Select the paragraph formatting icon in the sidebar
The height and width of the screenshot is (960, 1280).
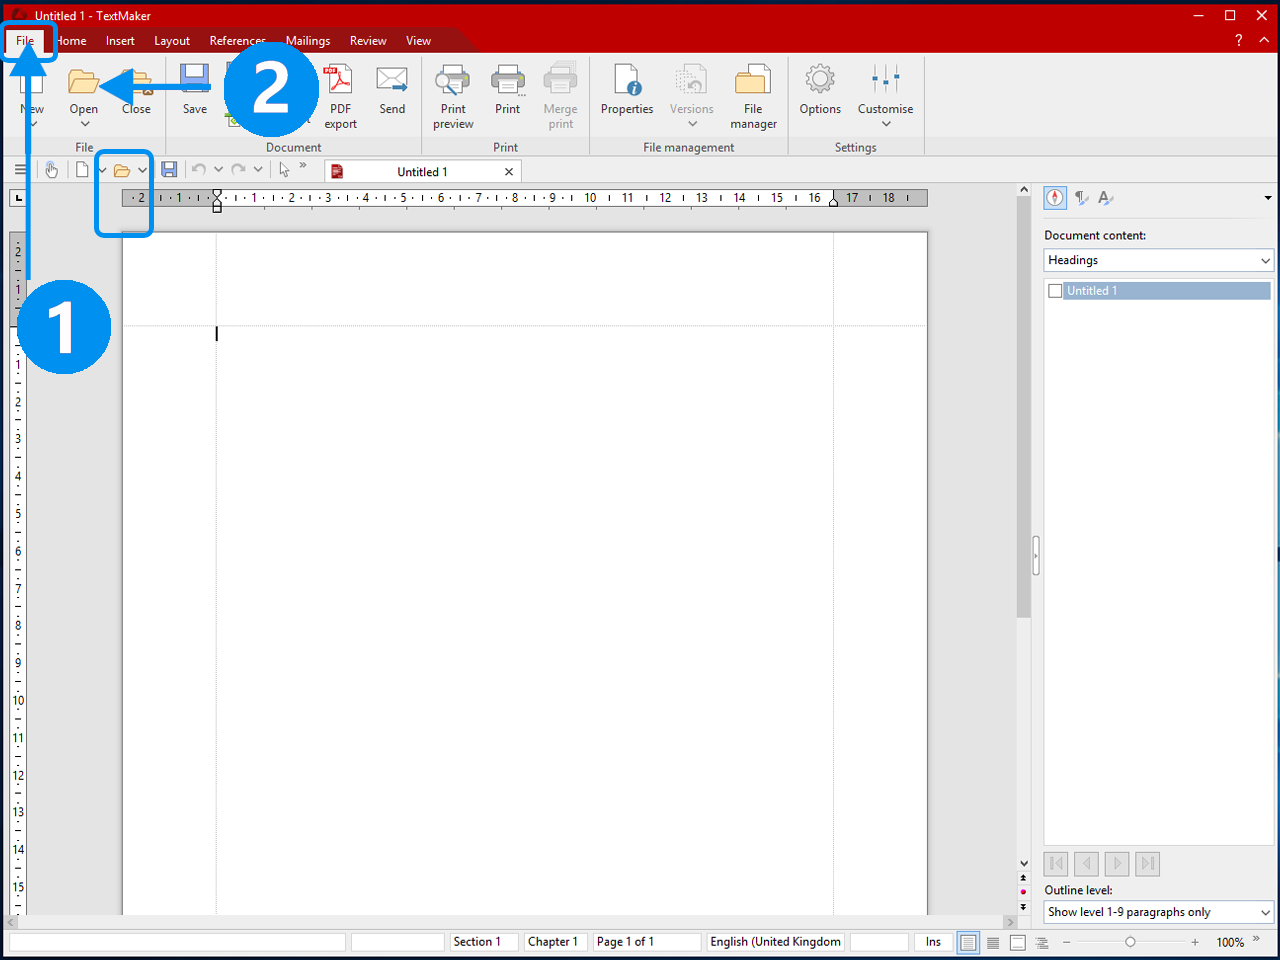[1081, 198]
